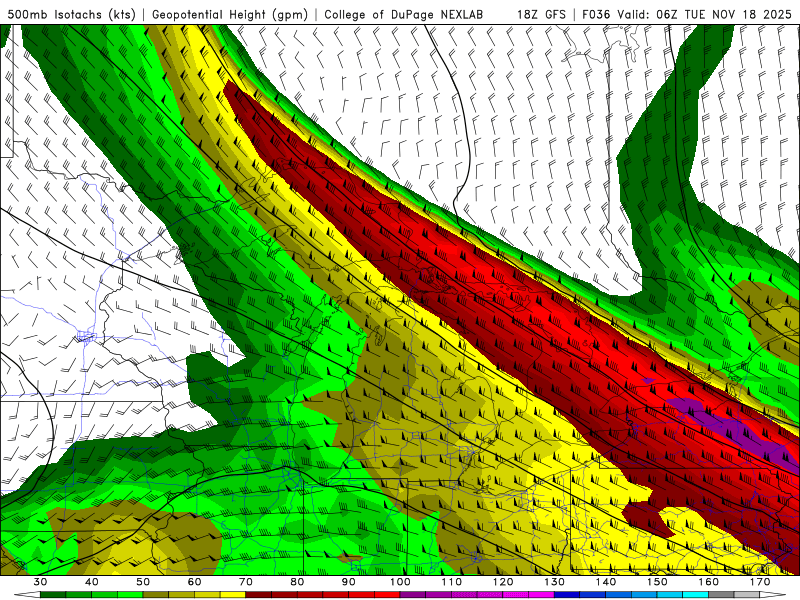Click the 'F036' forecast hour text
This screenshot has height=600, width=800.
coord(596,15)
